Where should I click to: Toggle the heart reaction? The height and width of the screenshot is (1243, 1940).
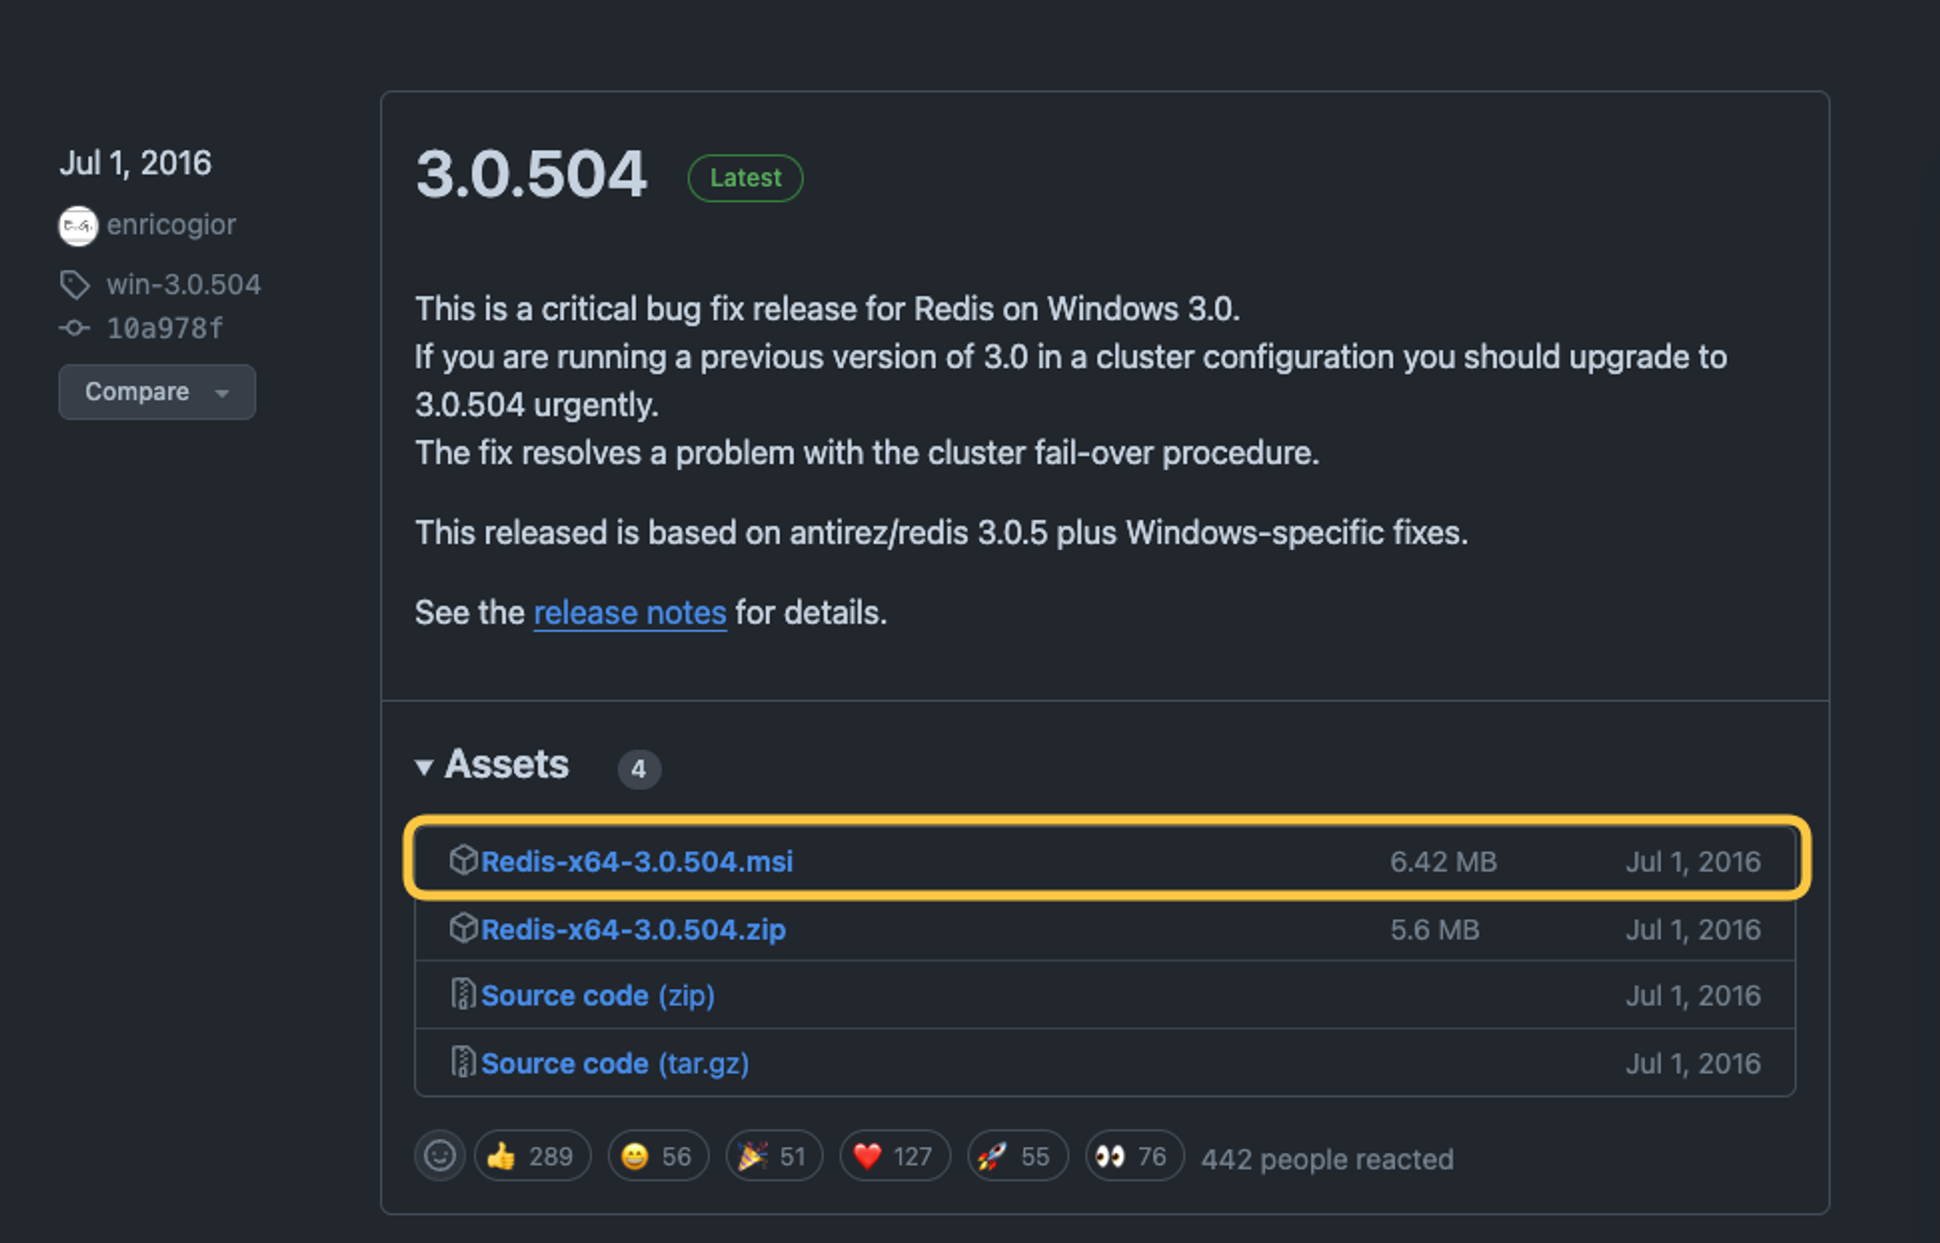click(x=894, y=1156)
